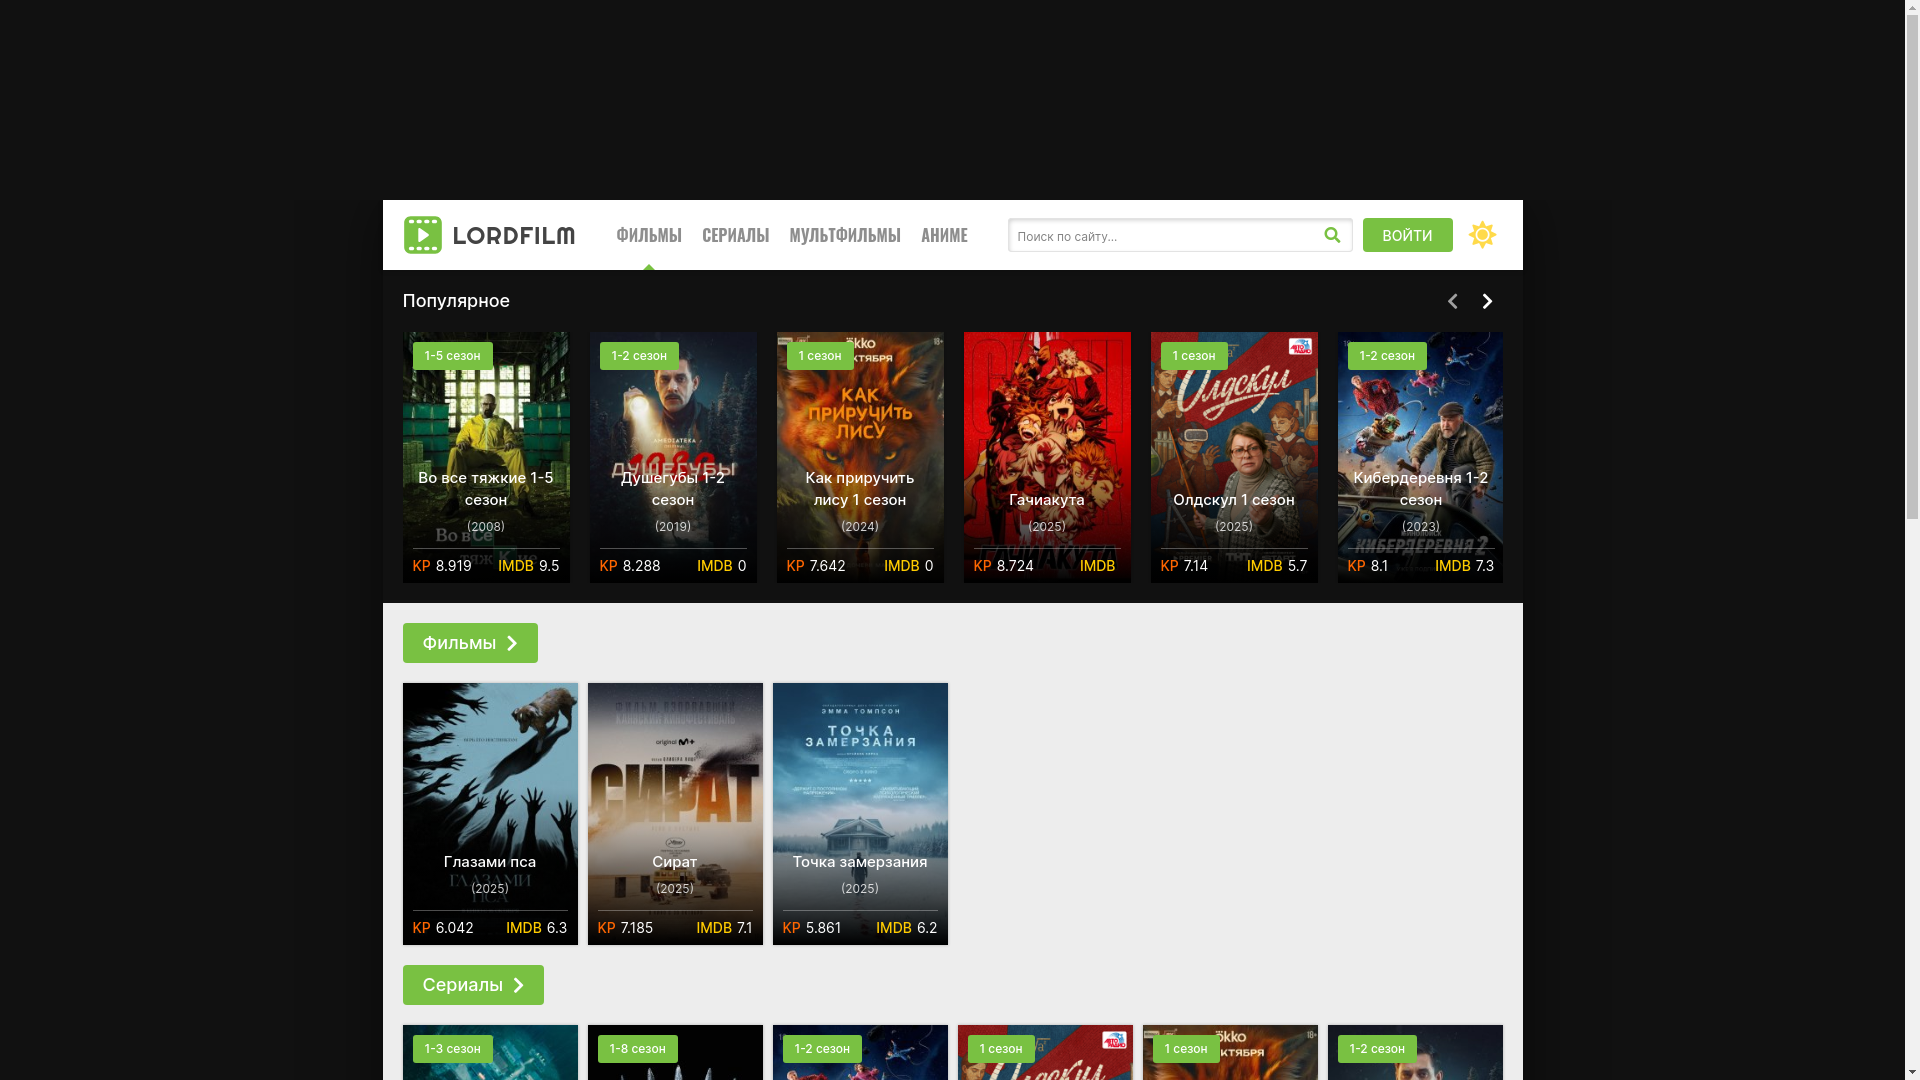
Task: Open Глазами пса movie card
Action: (490, 814)
